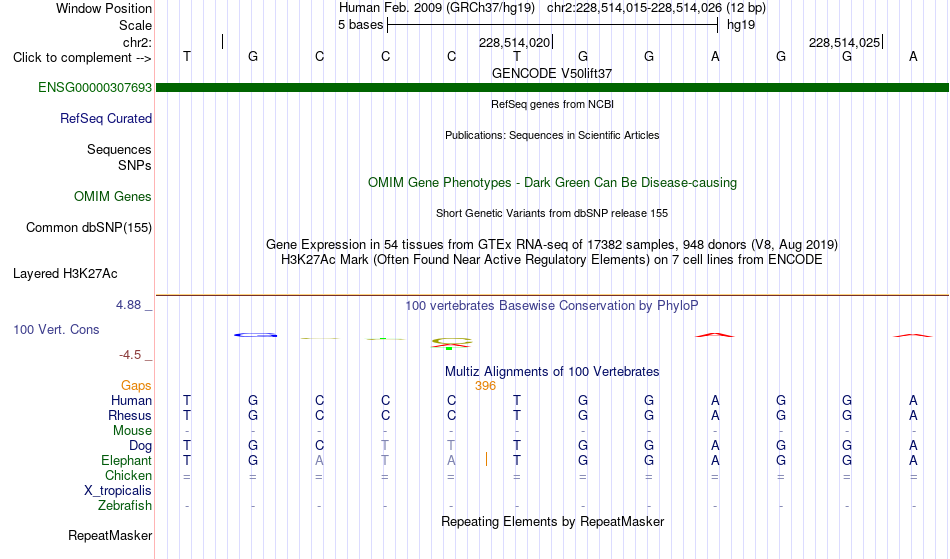
Task: Open the 100 Vert. Cons track label
Action: (56, 329)
